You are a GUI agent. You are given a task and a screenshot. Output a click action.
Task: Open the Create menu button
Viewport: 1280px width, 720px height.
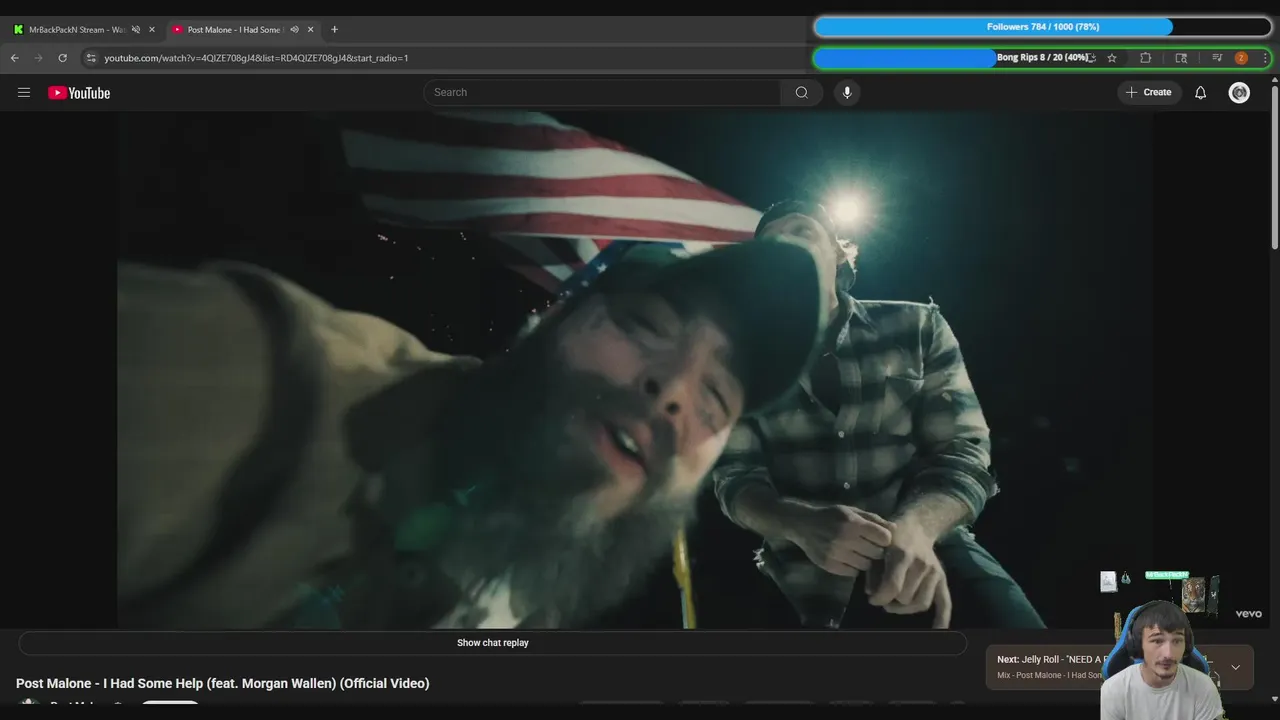[x=1149, y=92]
